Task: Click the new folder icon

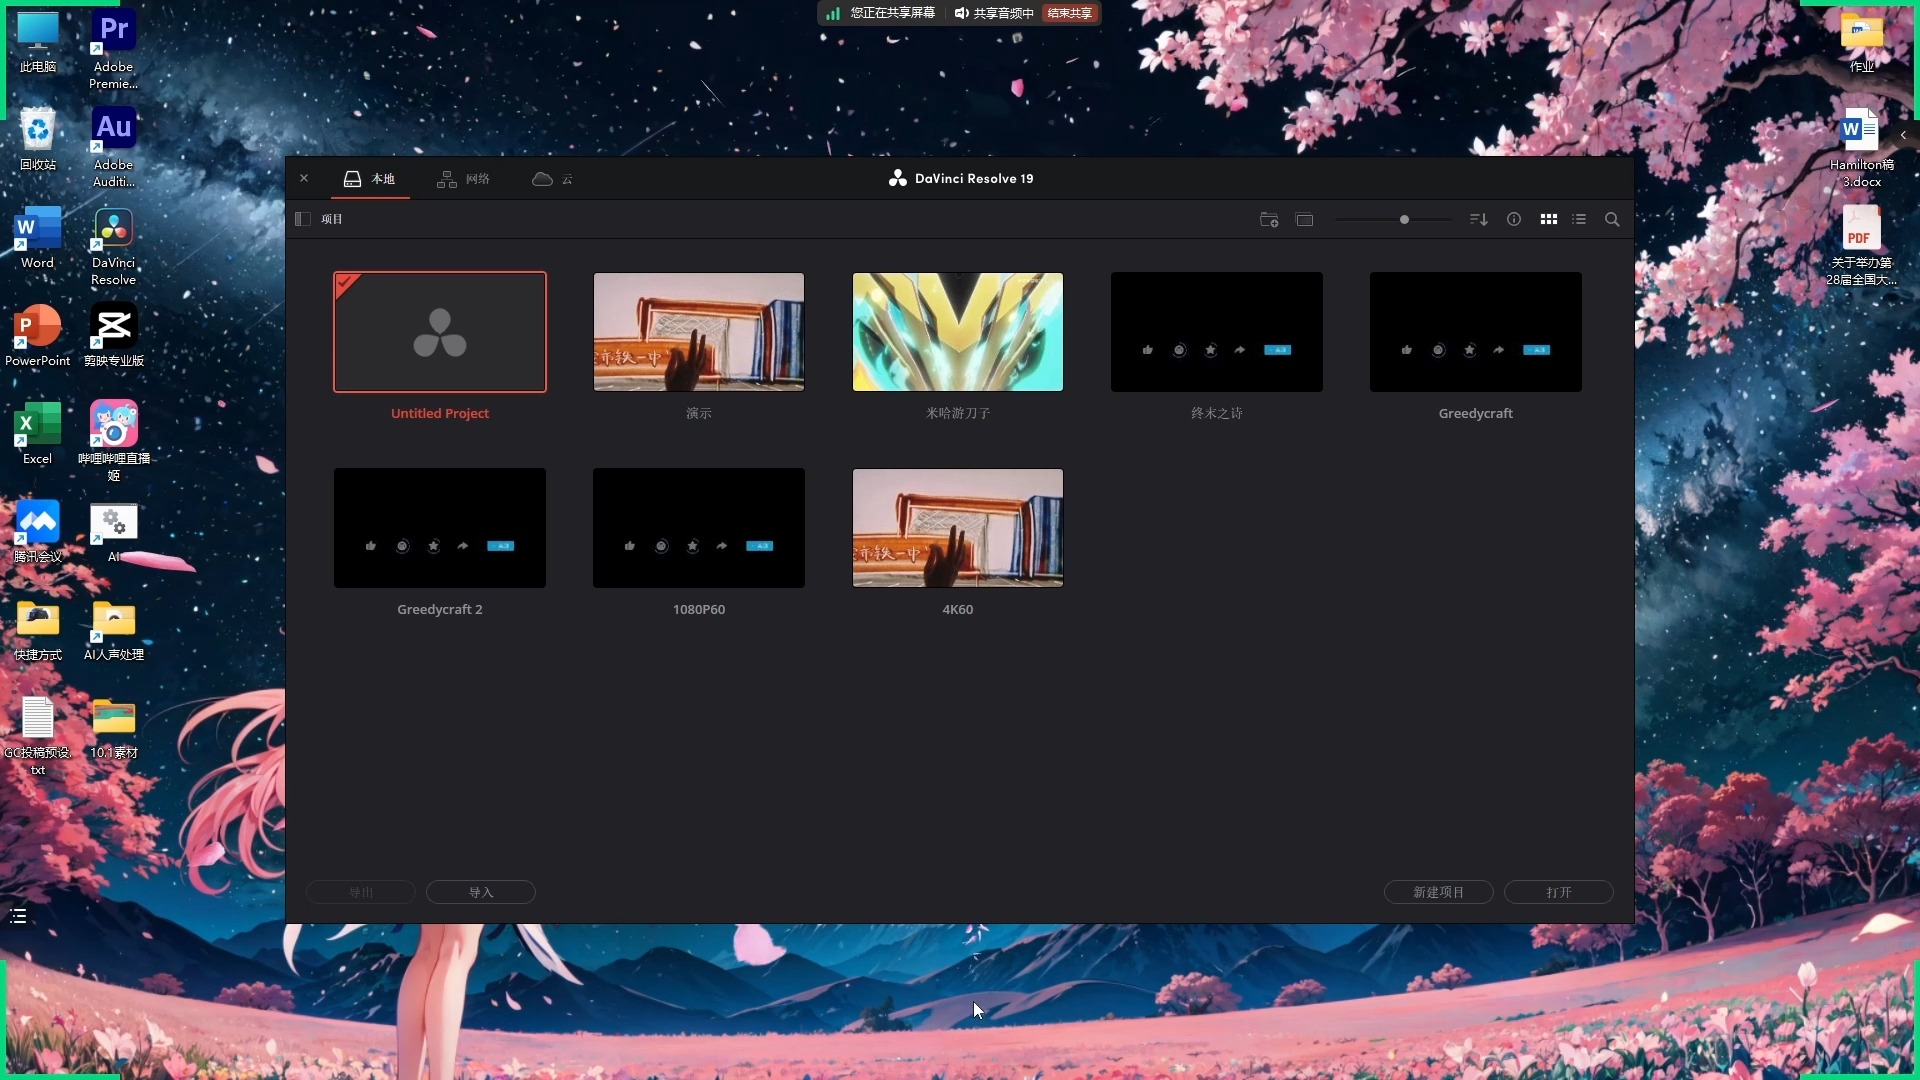Action: (1269, 220)
